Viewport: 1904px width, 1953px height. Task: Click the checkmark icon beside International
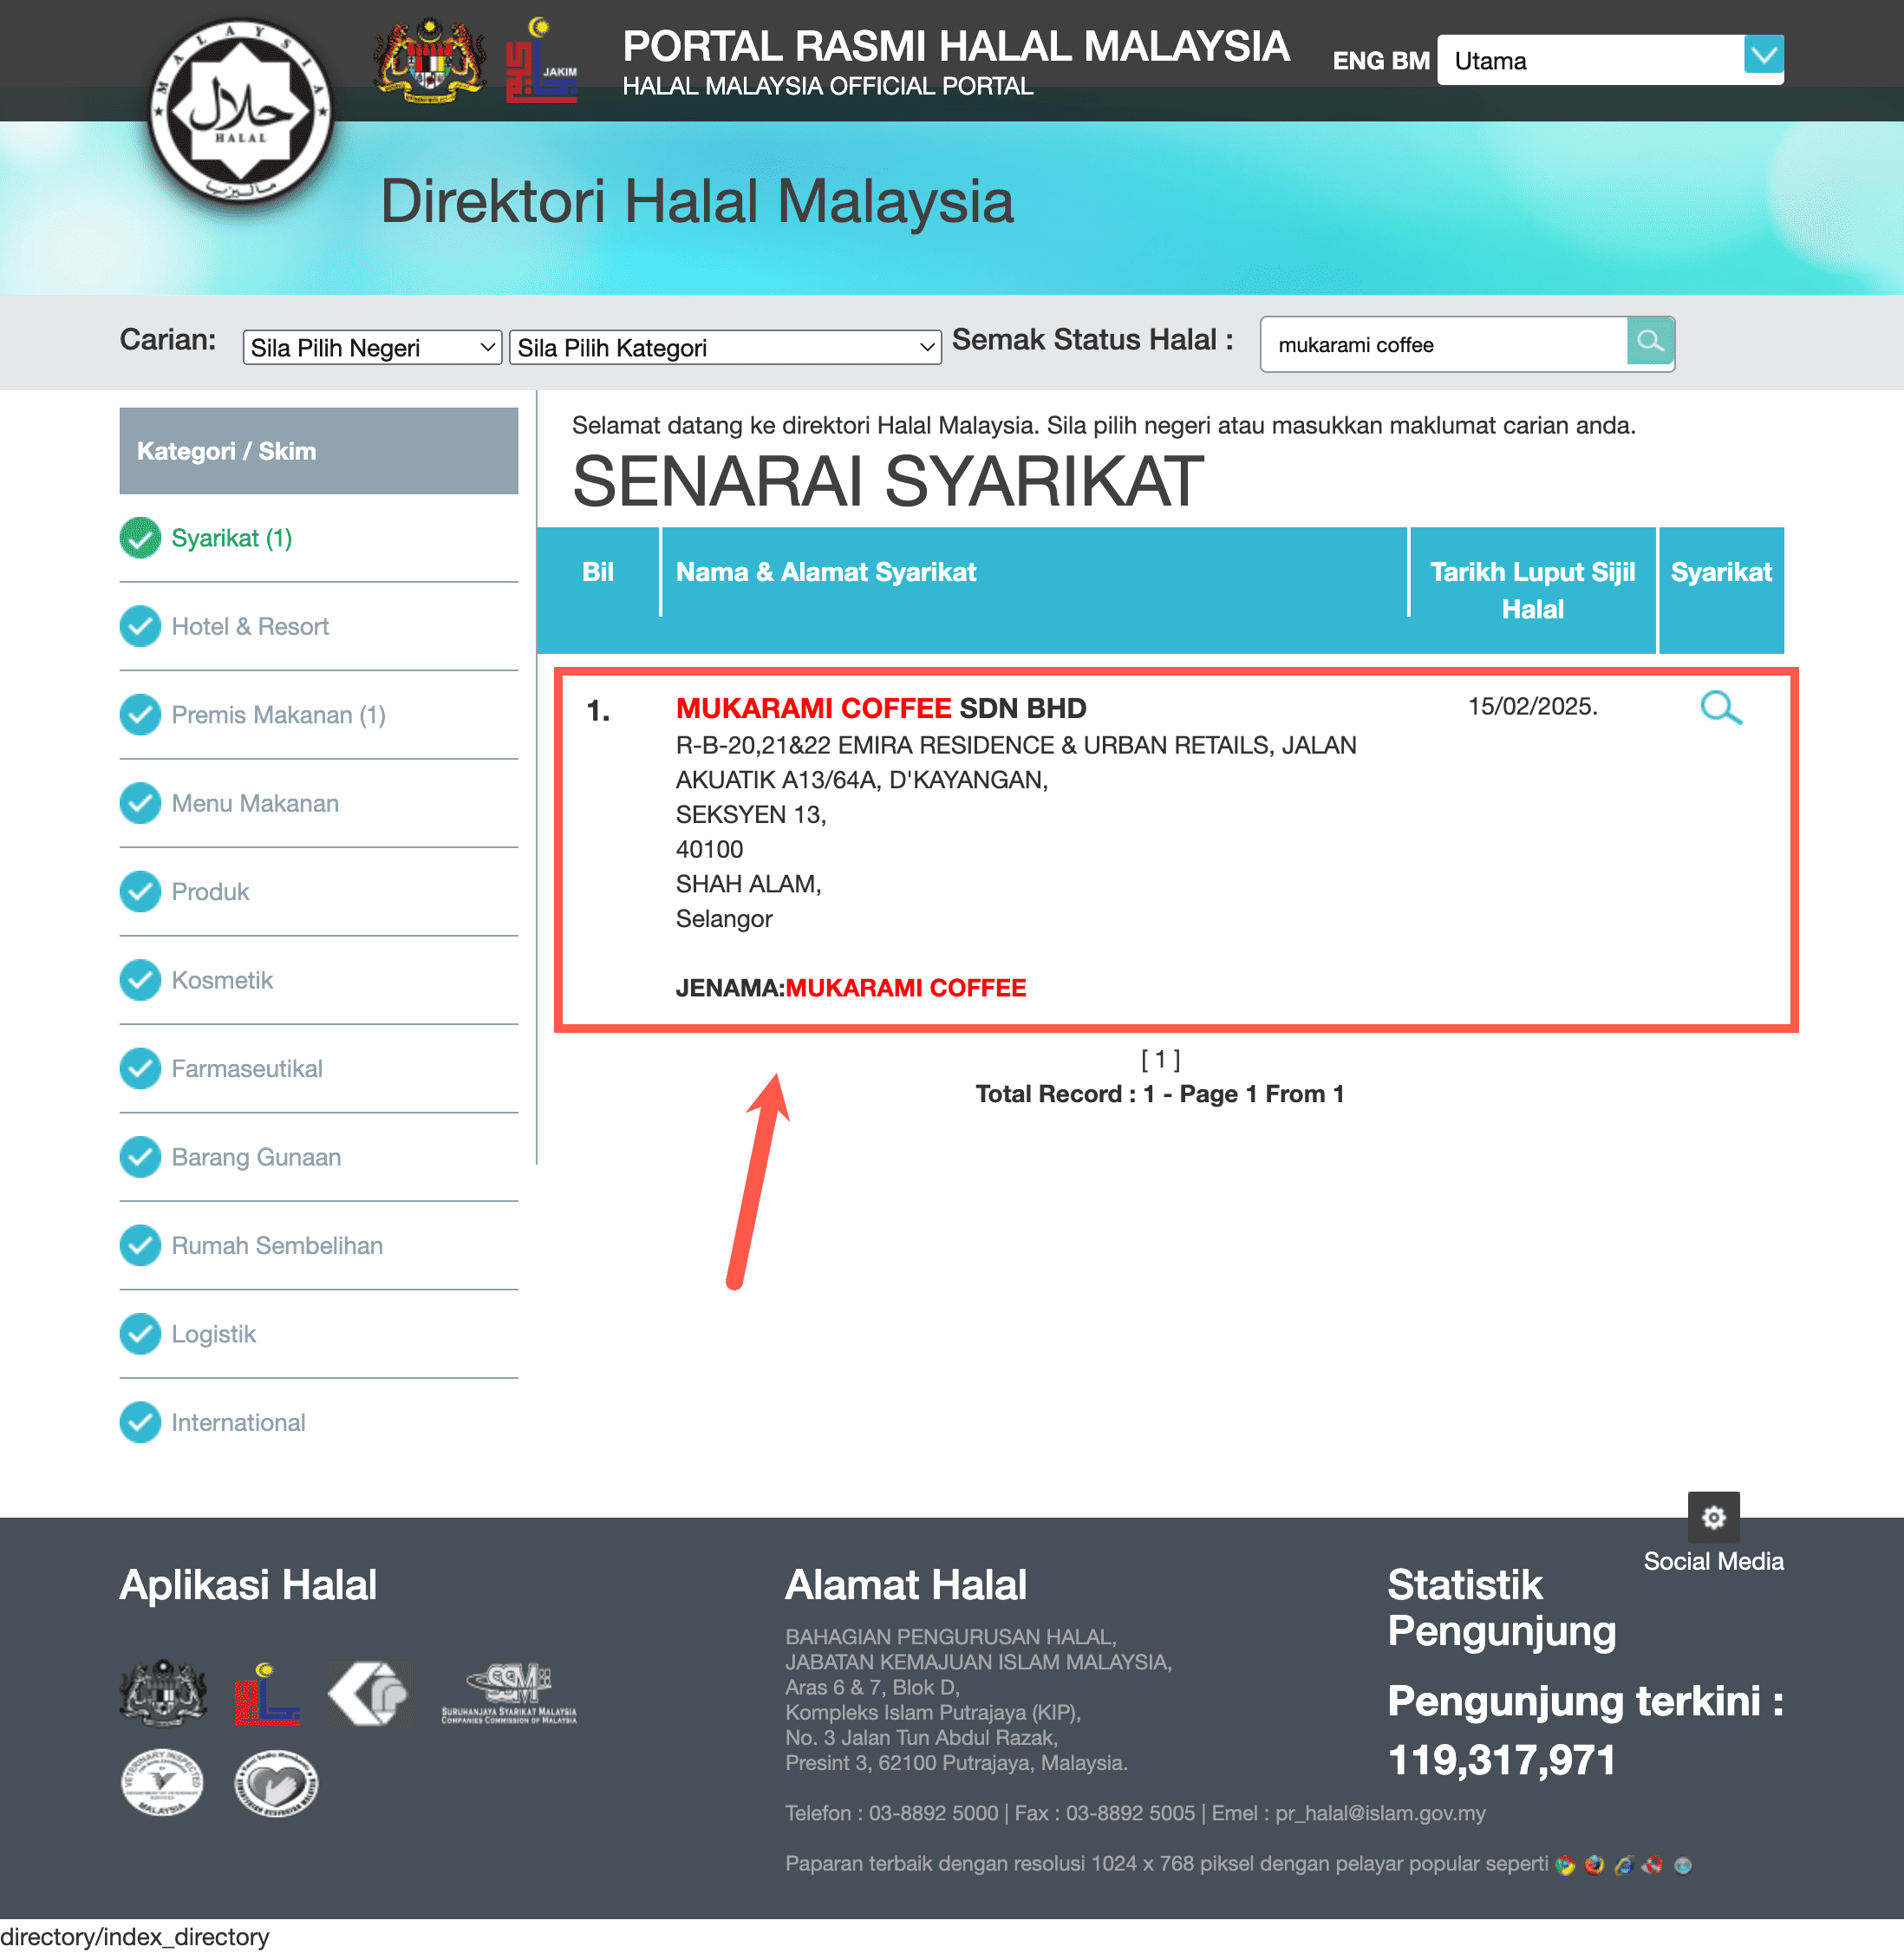click(x=140, y=1423)
